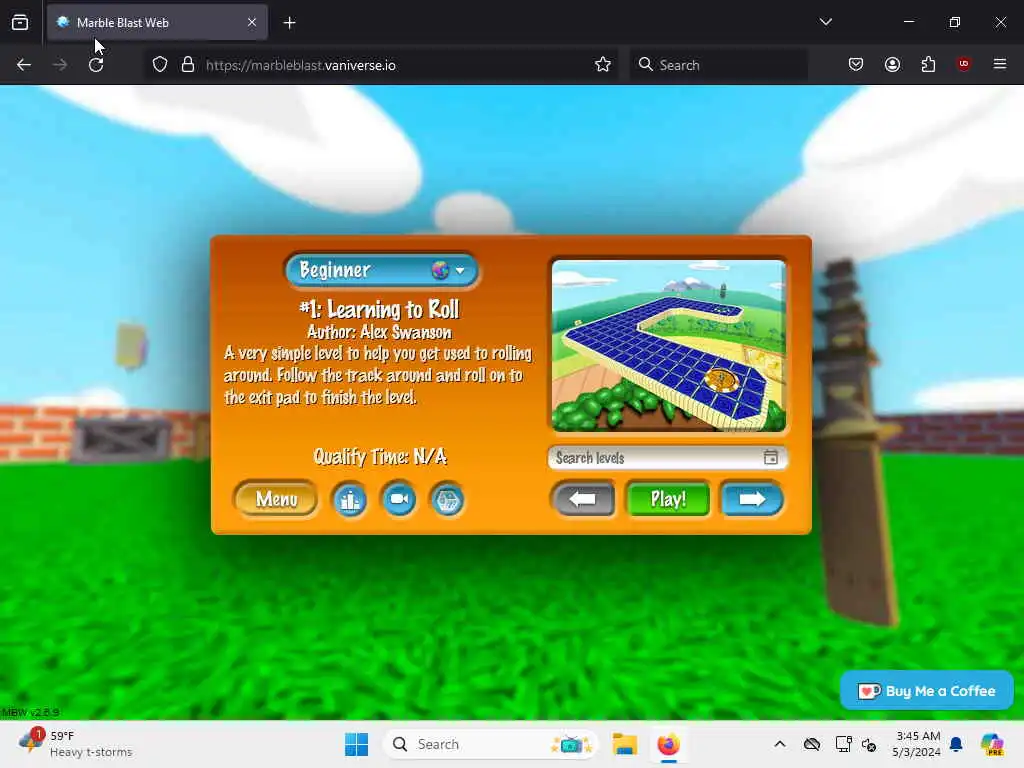The width and height of the screenshot is (1024, 768).
Task: Open the weather widget showing 59°F
Action: [75, 744]
